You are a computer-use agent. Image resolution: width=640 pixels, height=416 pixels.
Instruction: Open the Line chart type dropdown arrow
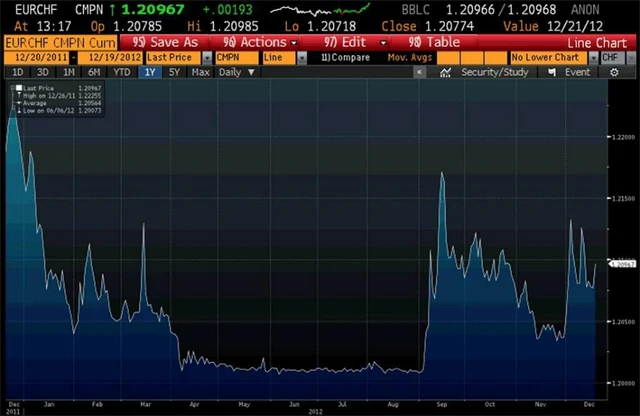[x=302, y=58]
